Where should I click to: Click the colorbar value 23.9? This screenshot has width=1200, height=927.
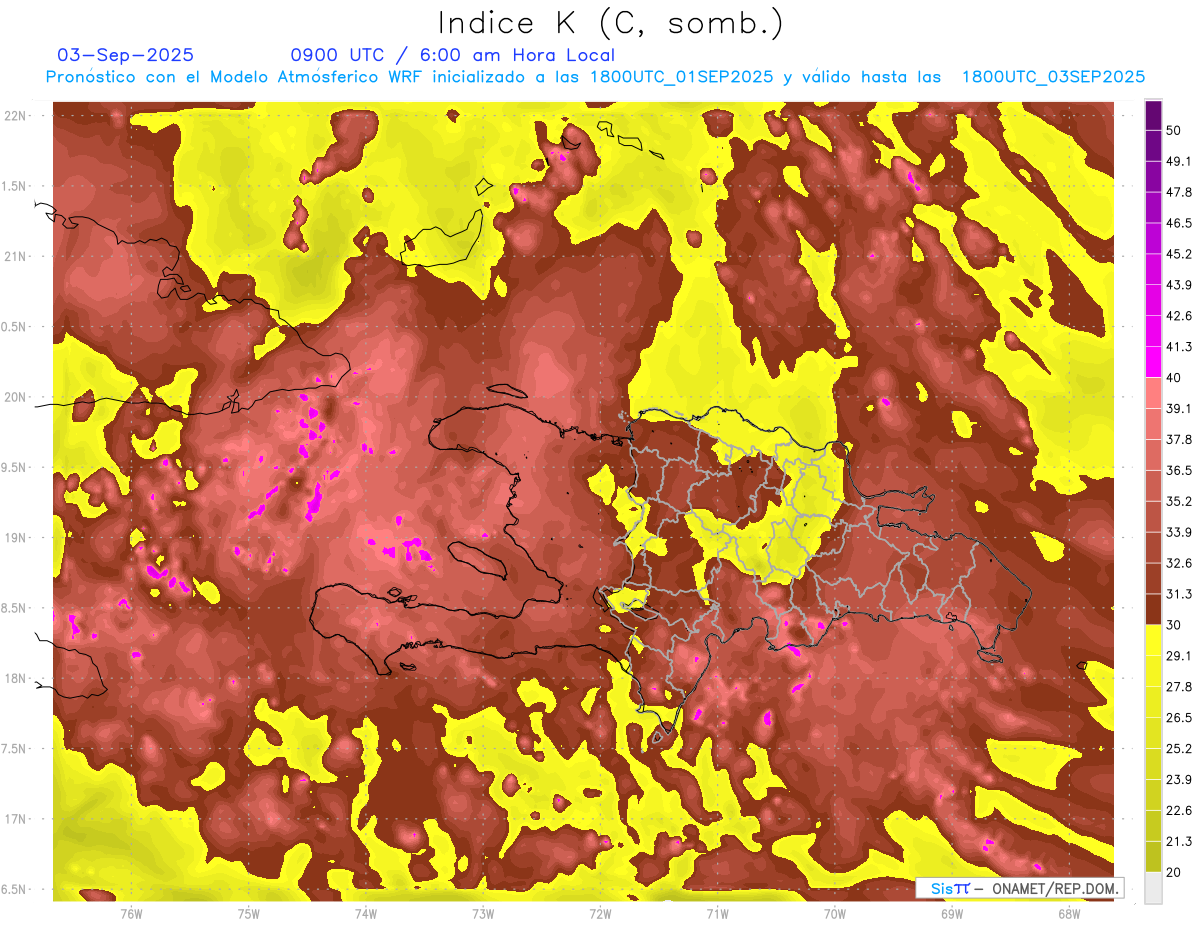click(x=1178, y=781)
